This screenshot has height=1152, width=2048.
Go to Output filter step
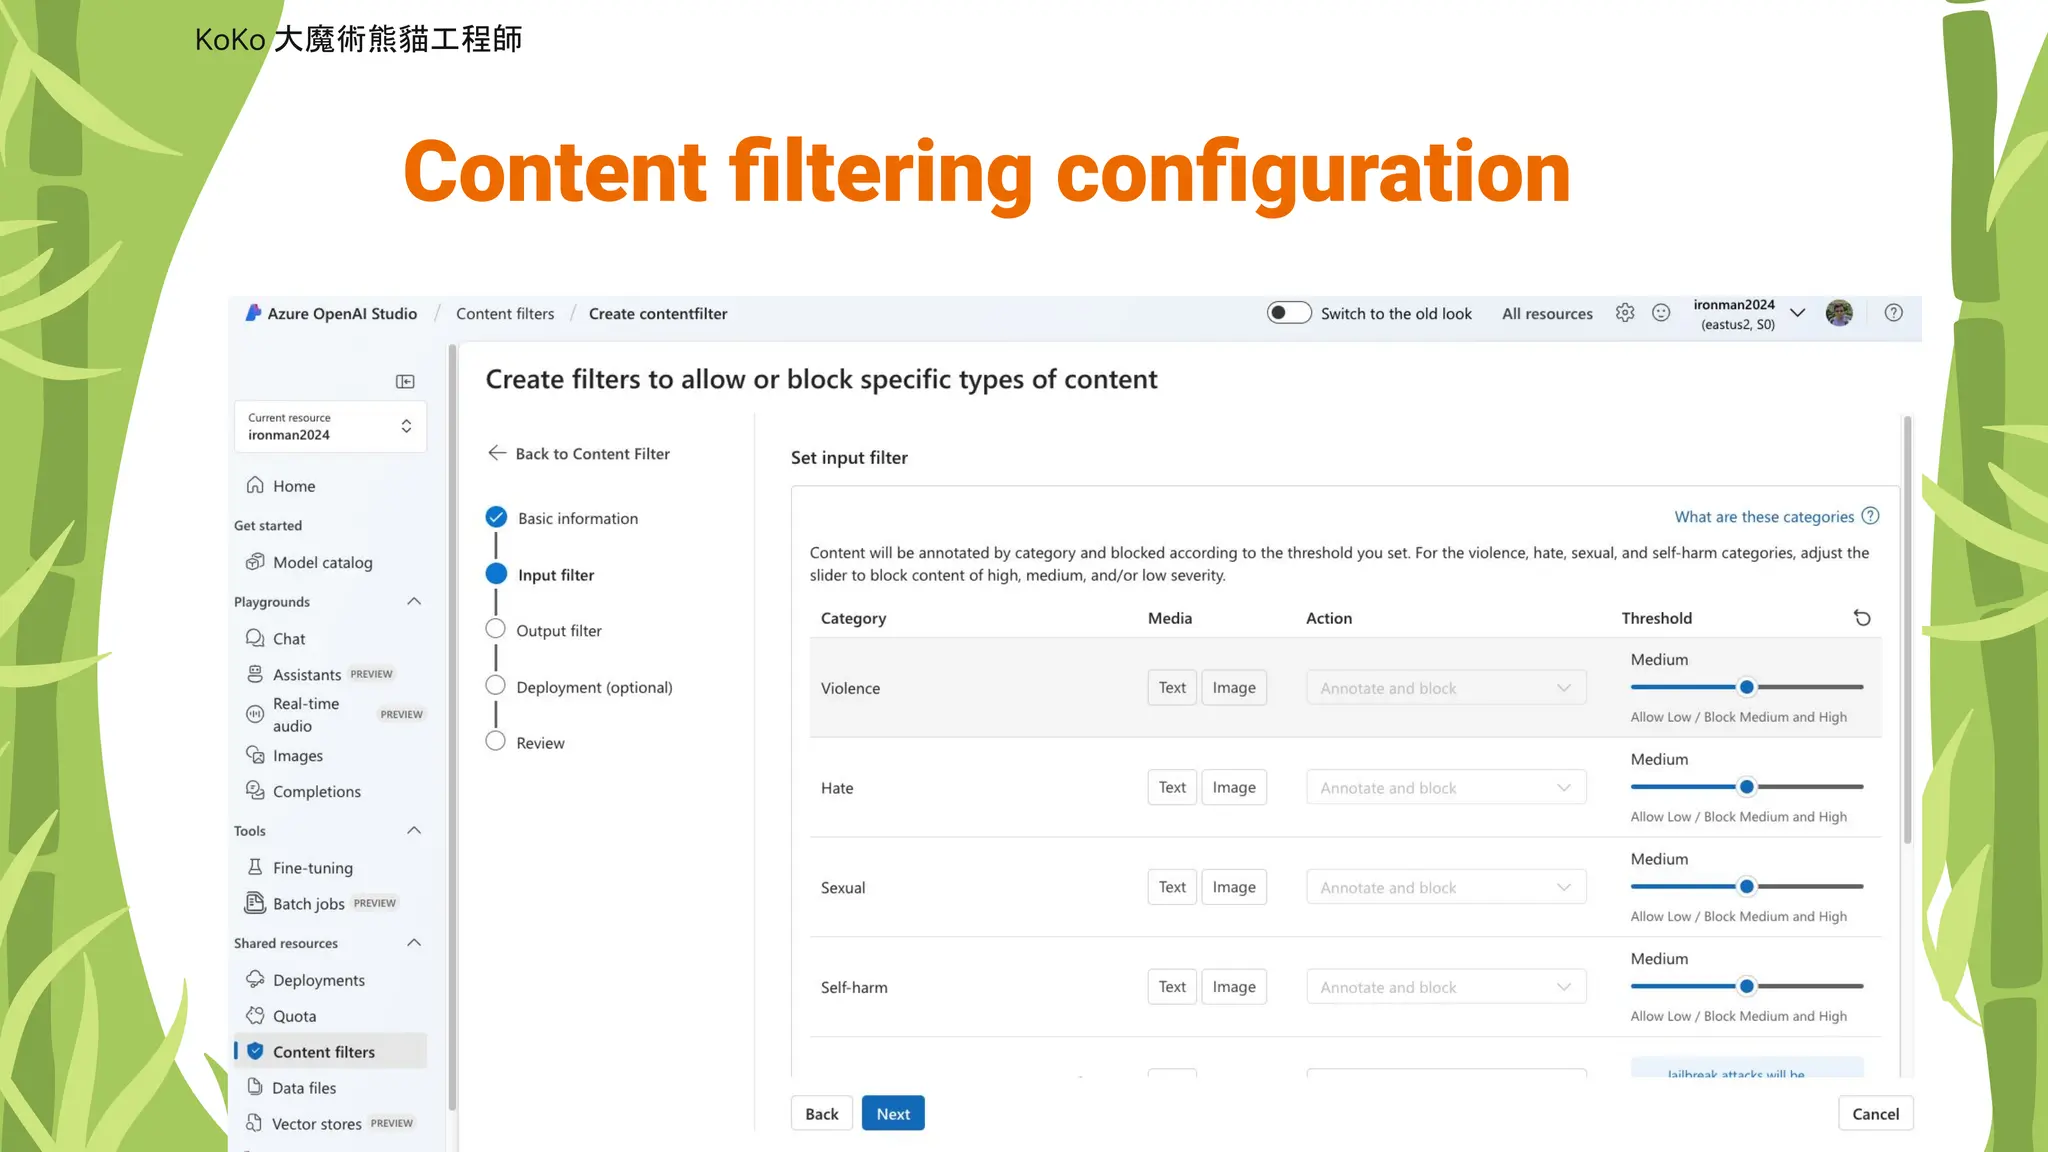click(x=544, y=630)
